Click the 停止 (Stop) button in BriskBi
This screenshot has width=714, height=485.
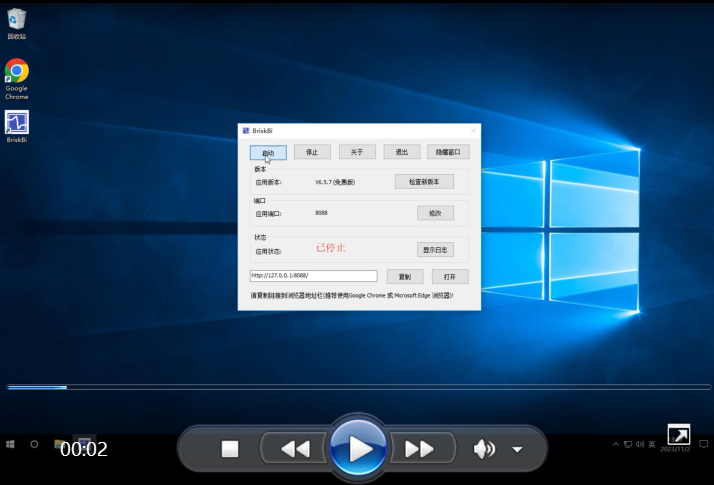tap(312, 152)
